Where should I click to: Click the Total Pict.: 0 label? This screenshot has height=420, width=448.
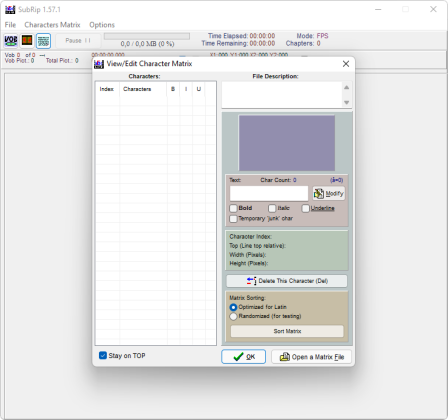pos(62,60)
